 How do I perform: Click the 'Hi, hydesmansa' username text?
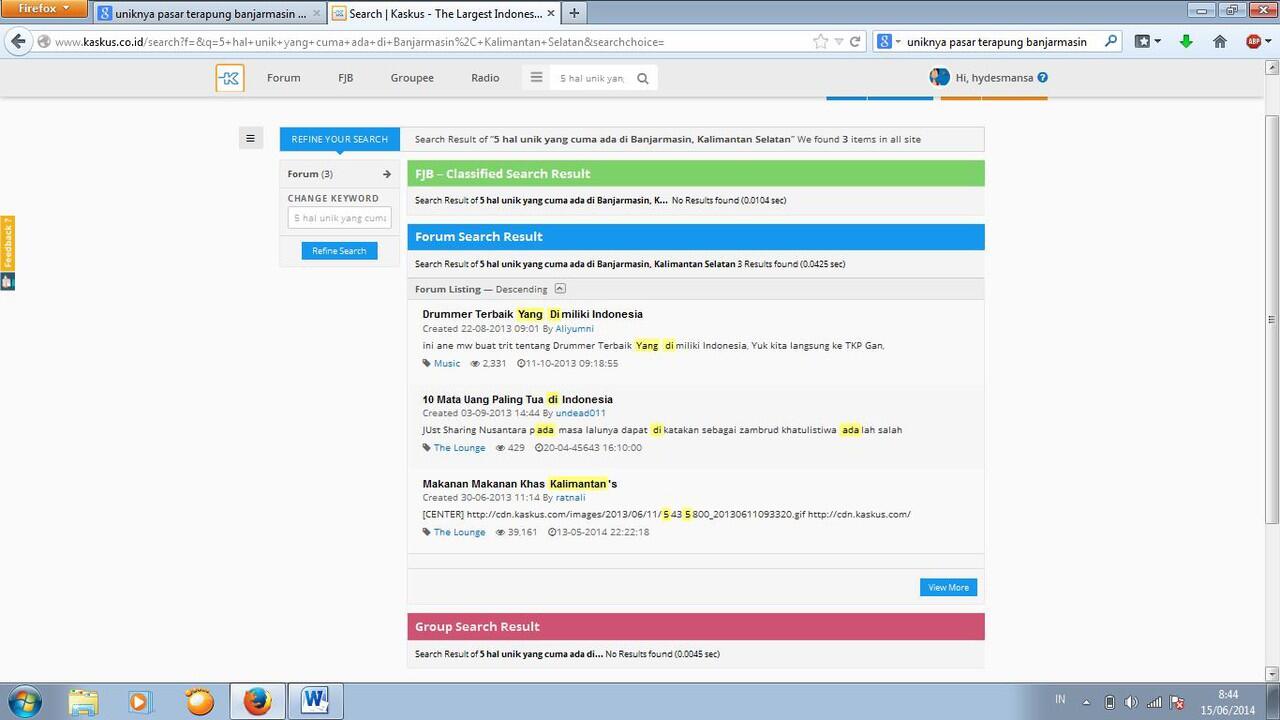tap(994, 77)
